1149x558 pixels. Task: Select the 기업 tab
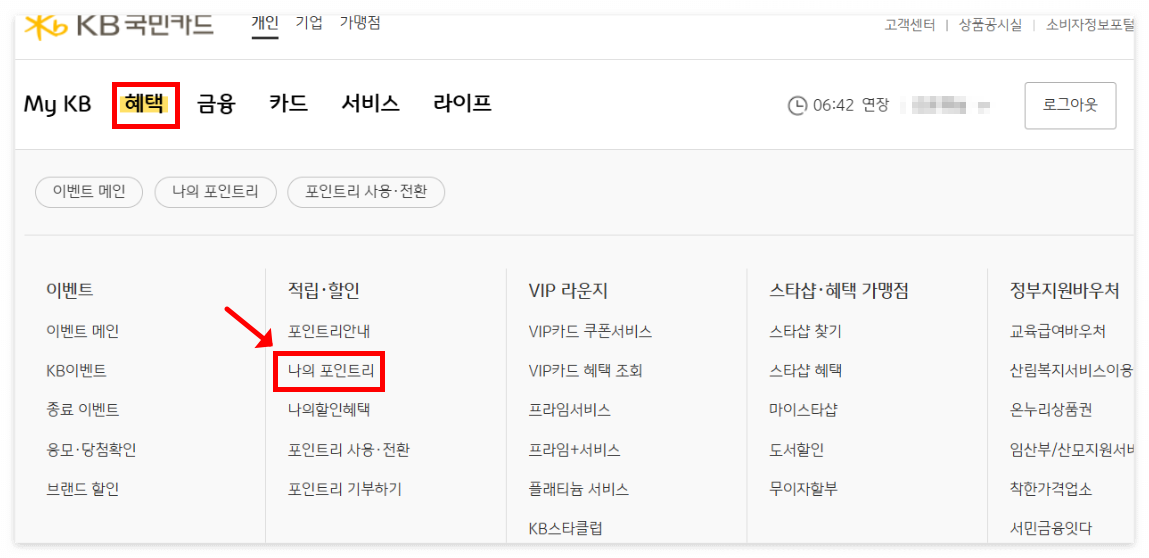[x=309, y=23]
